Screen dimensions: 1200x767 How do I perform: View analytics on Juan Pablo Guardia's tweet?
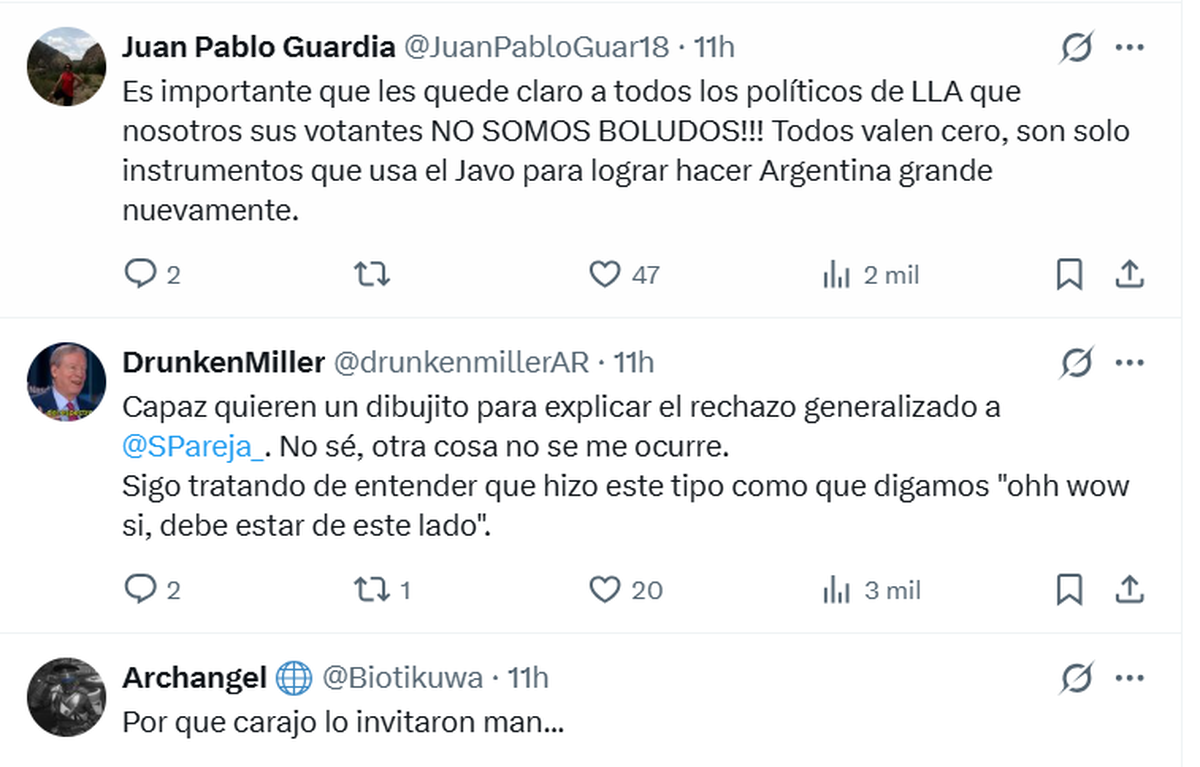tap(836, 275)
